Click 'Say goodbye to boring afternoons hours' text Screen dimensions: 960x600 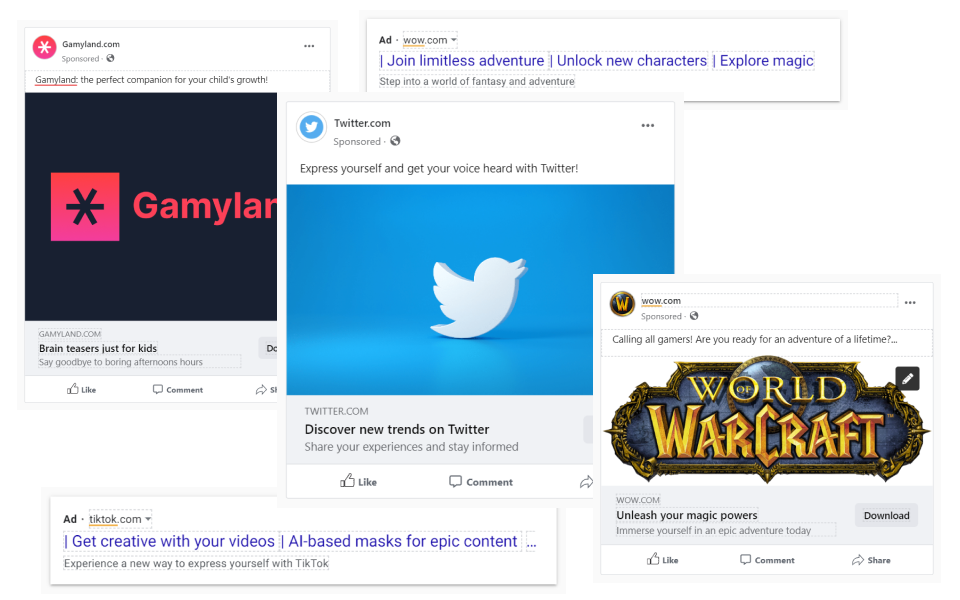121,362
